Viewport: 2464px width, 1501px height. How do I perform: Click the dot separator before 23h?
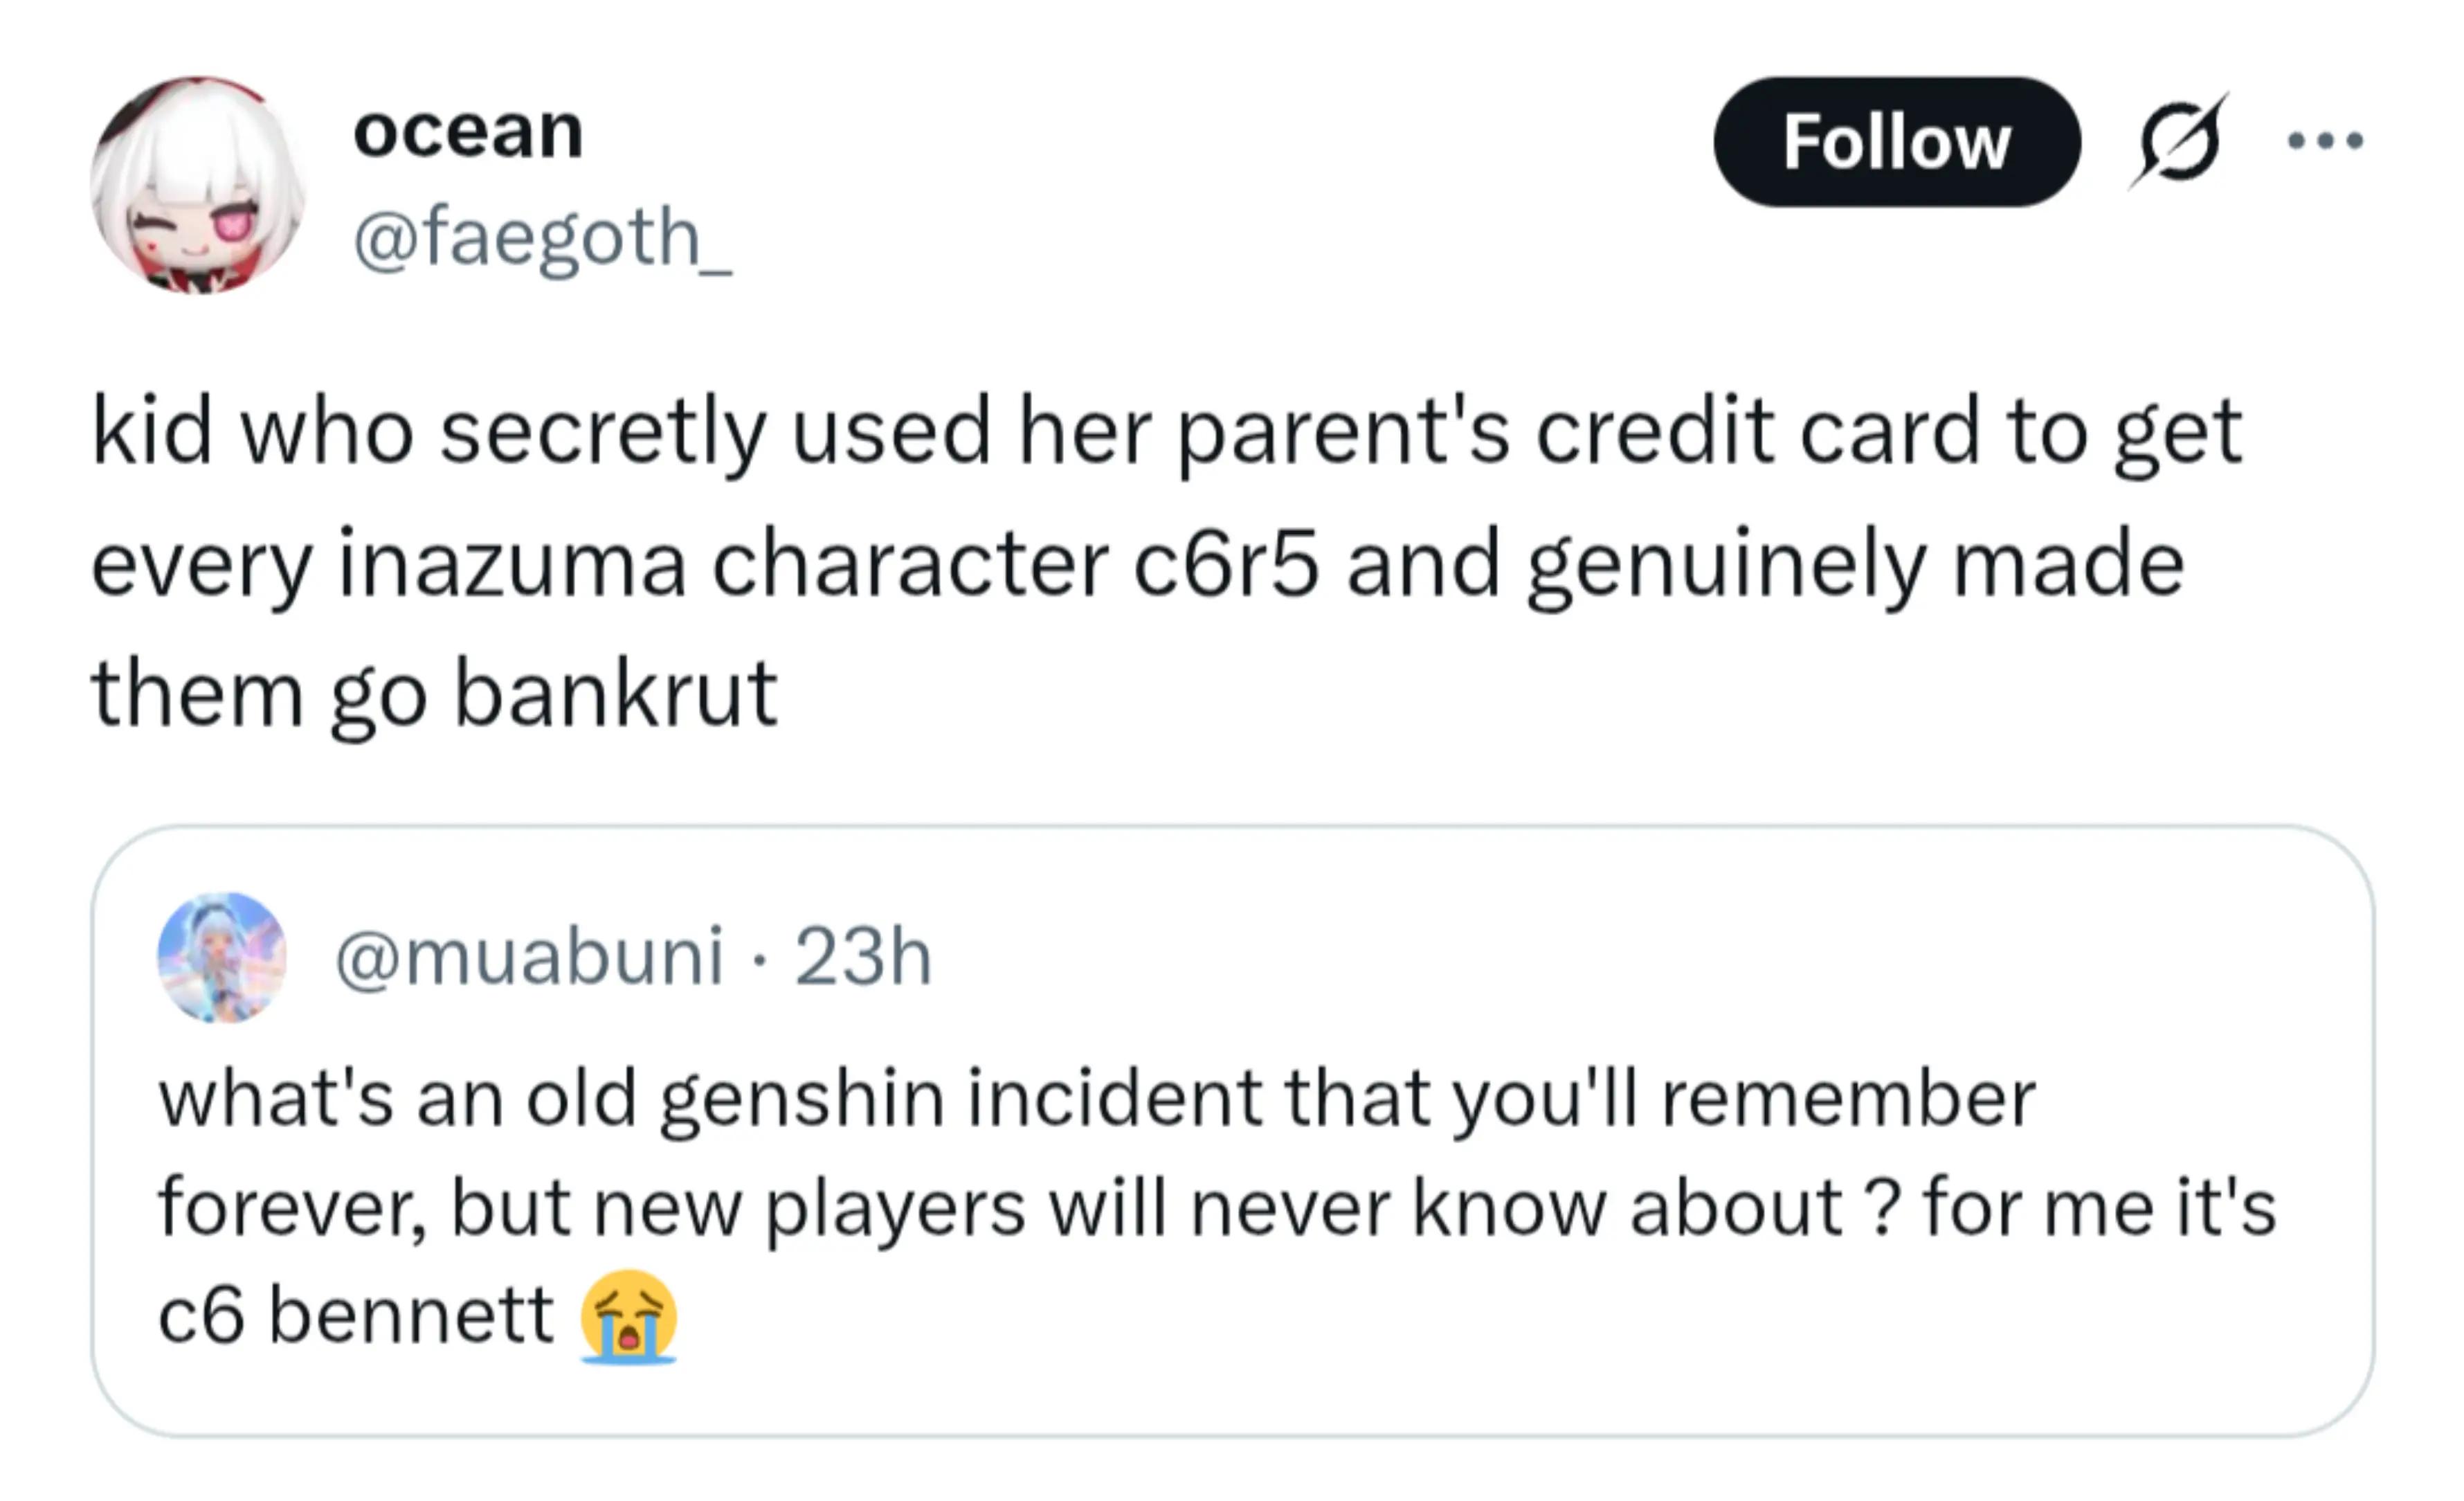760,959
